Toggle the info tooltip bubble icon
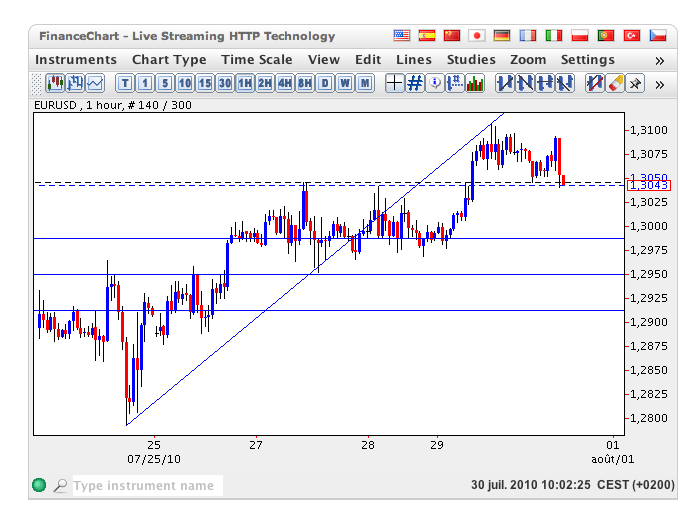 [435, 83]
